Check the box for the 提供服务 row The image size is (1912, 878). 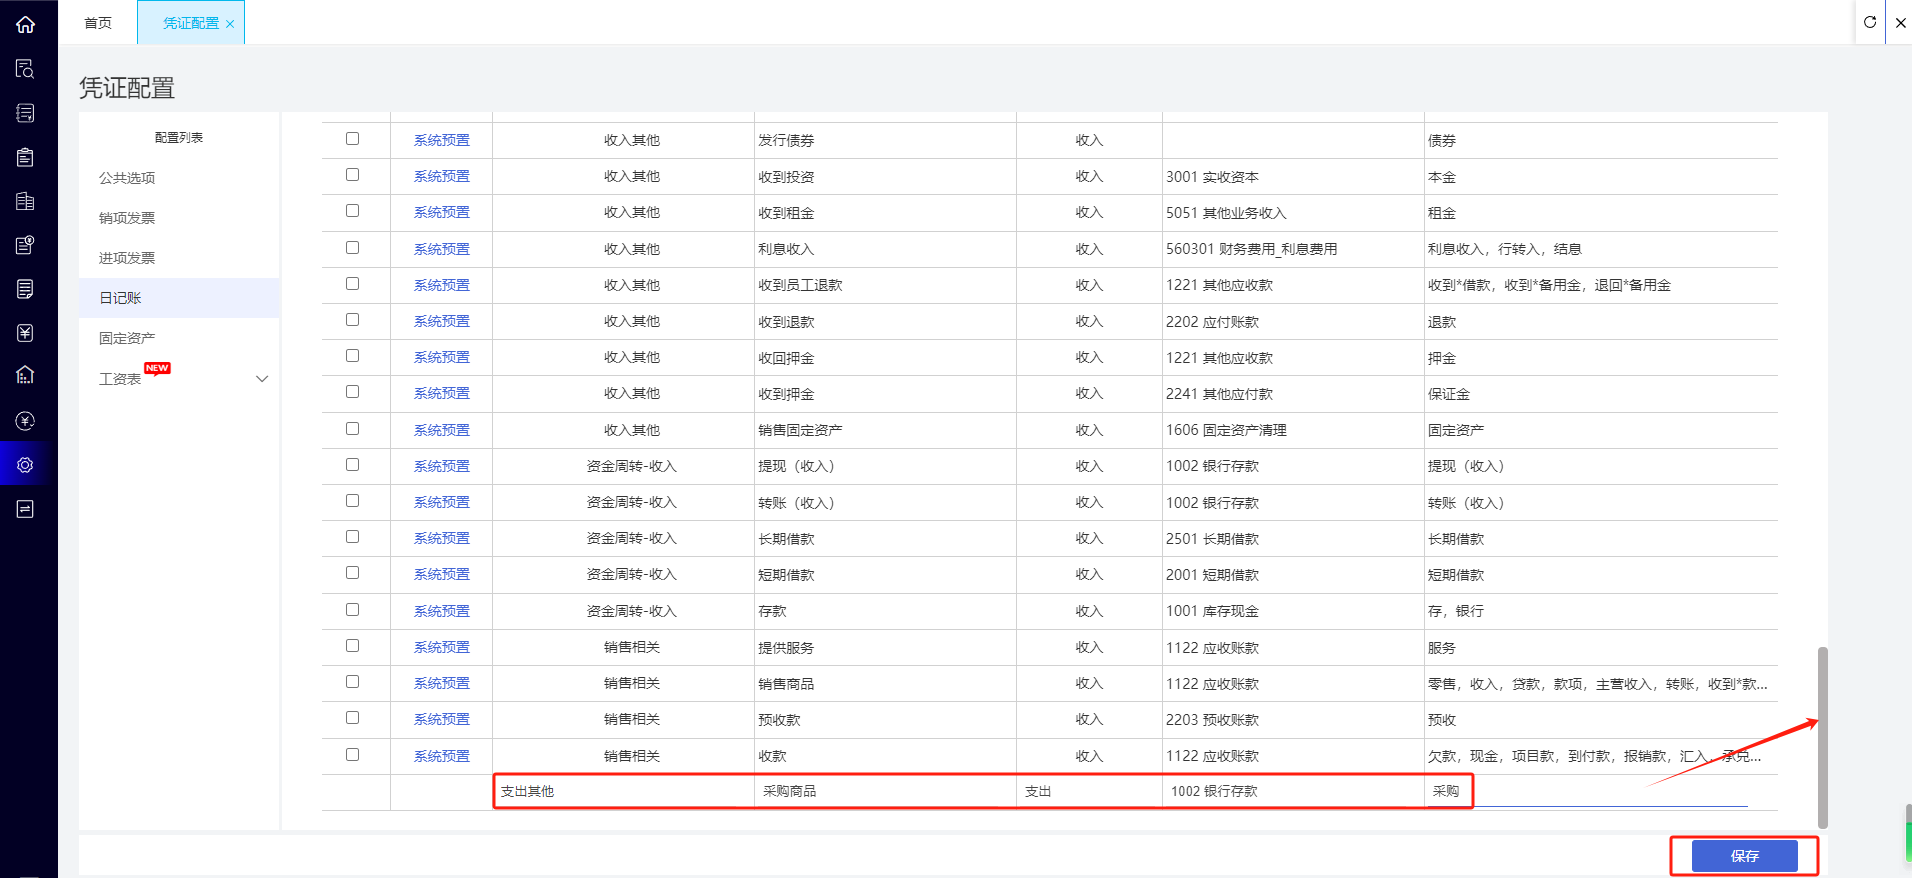[352, 646]
